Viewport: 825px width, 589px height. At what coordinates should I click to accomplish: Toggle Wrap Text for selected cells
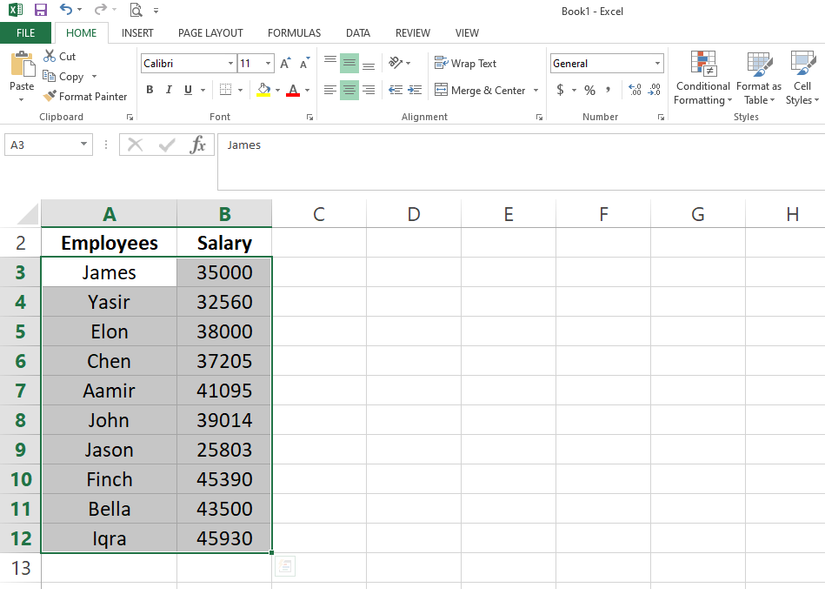coord(465,63)
